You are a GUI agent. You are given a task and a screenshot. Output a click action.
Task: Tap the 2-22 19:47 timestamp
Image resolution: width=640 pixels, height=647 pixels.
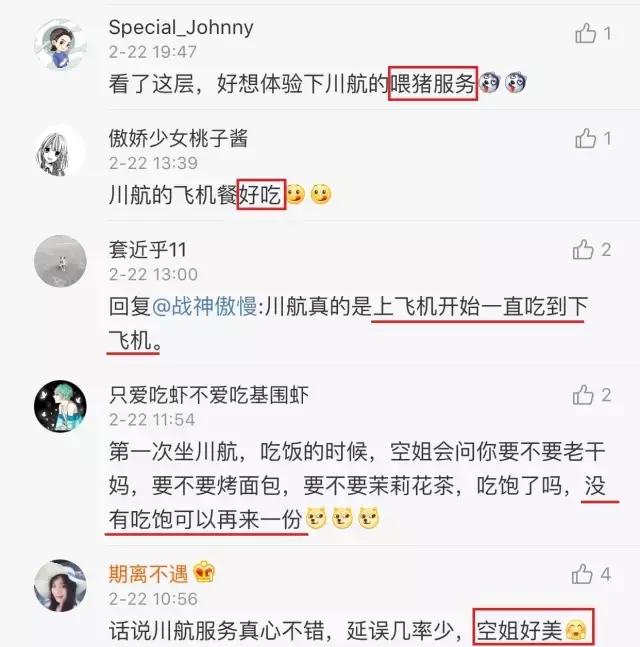(x=153, y=52)
